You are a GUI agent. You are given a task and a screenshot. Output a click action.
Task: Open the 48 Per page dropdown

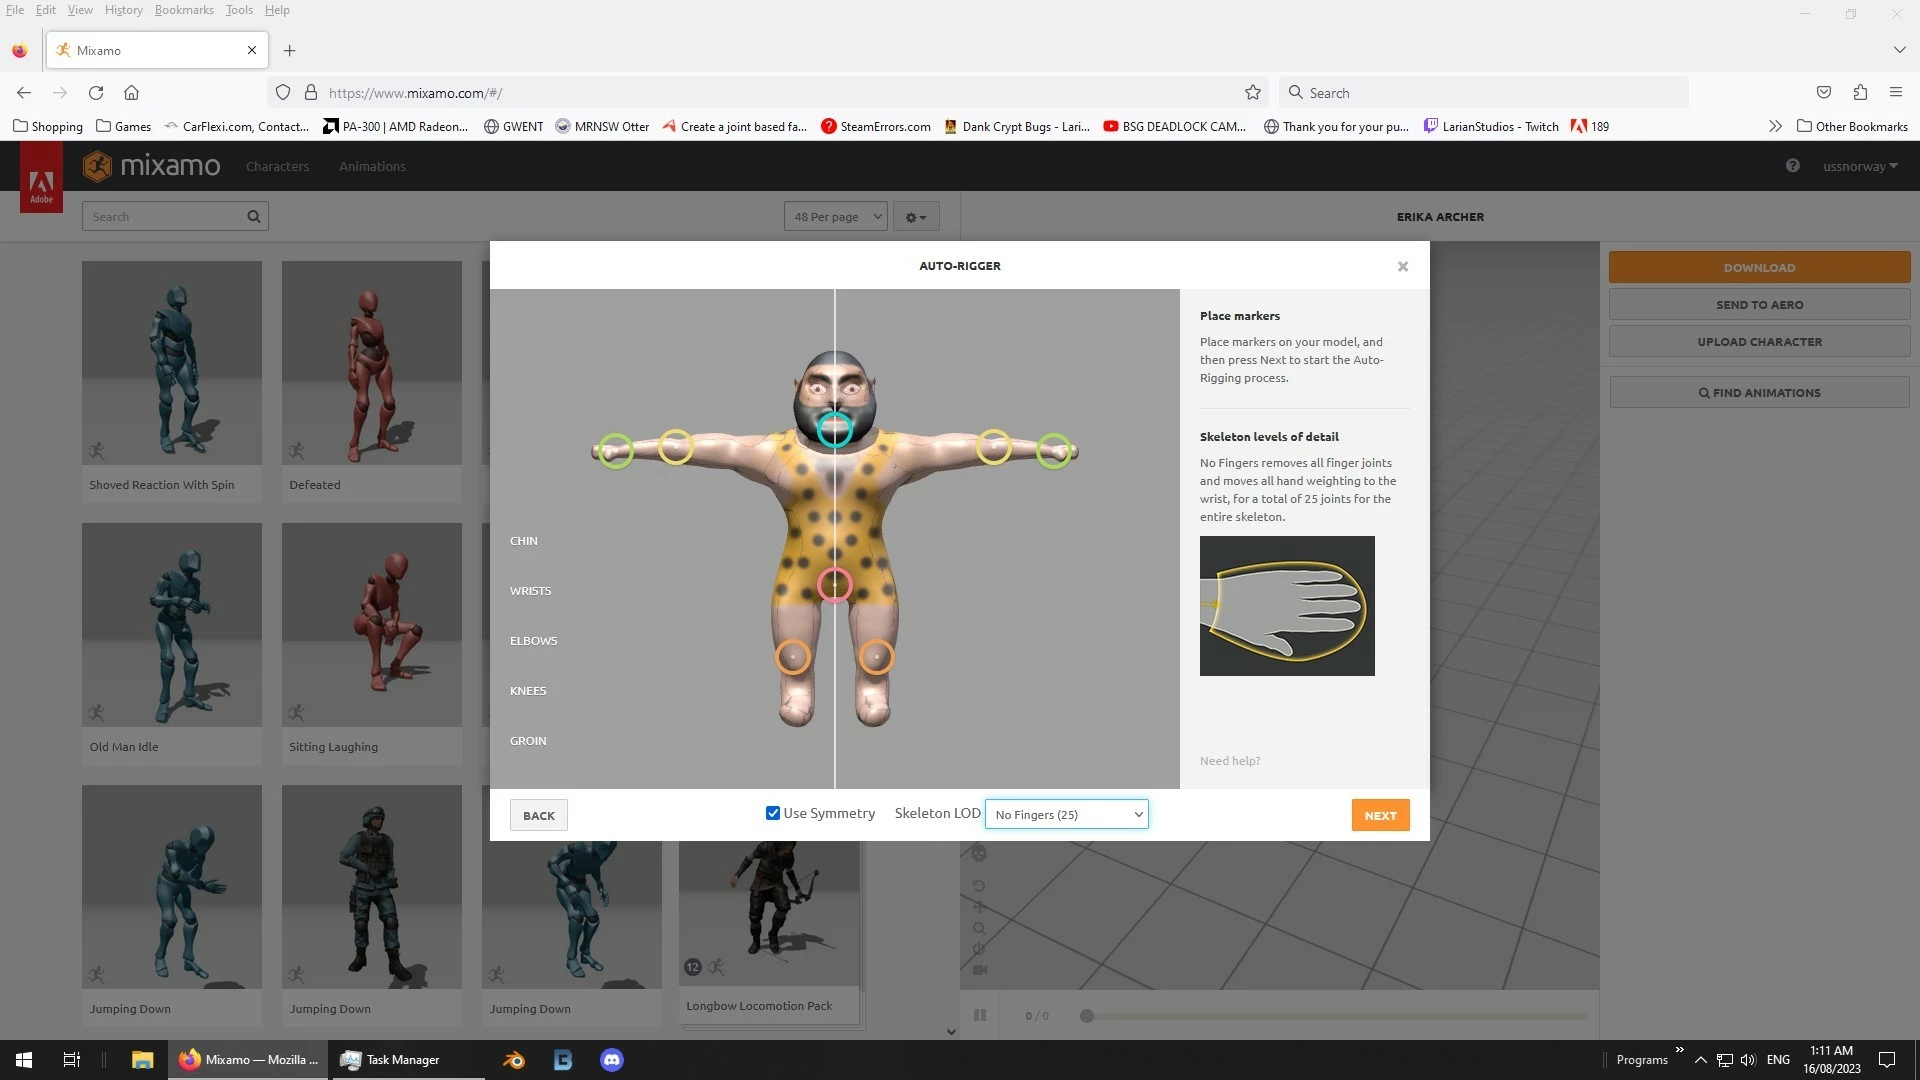tap(836, 217)
